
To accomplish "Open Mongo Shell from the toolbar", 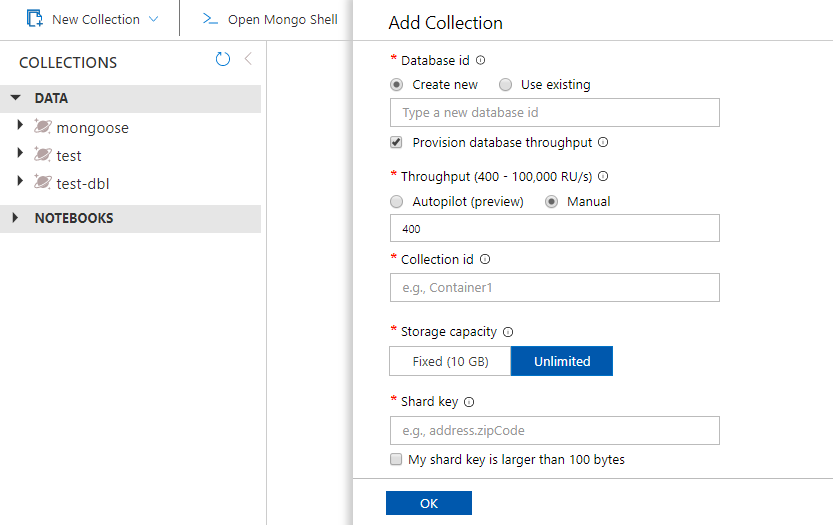I will pos(269,19).
